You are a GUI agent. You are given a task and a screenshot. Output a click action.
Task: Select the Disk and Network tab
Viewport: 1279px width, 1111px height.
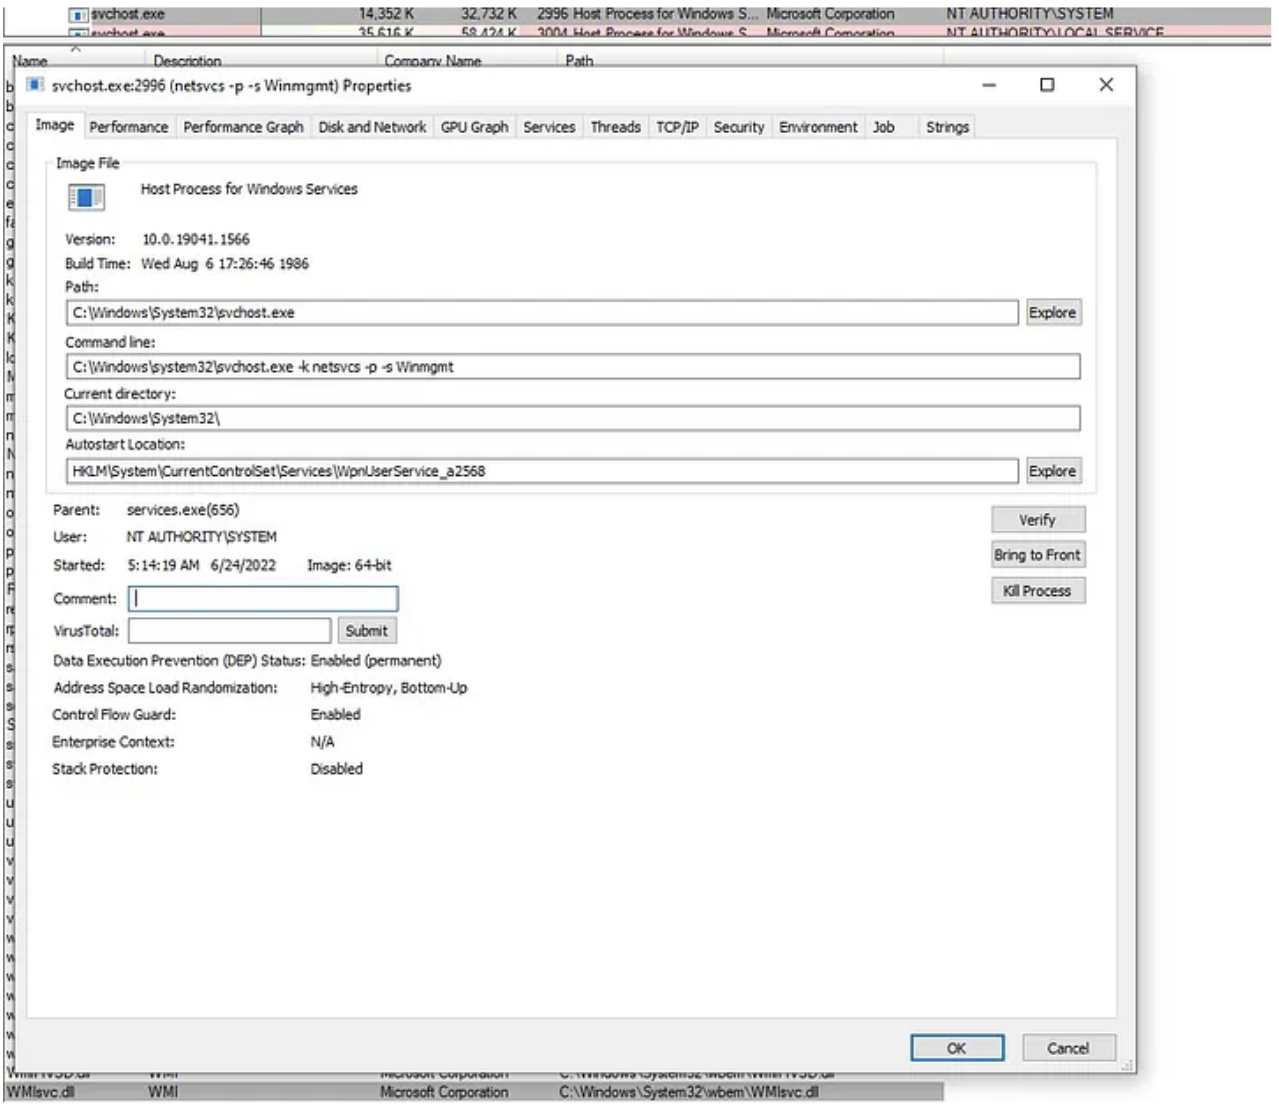[x=372, y=127]
